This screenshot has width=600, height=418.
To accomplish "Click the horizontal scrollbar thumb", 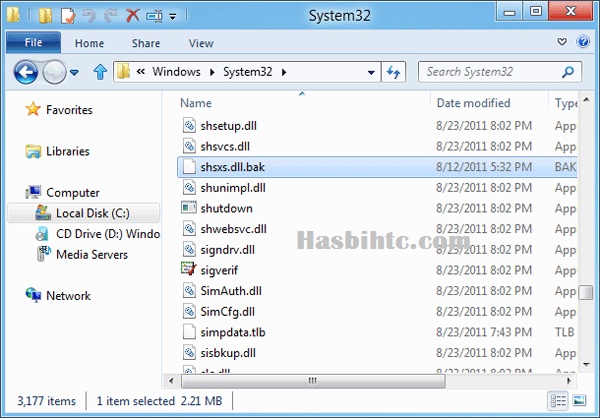I will coord(313,381).
